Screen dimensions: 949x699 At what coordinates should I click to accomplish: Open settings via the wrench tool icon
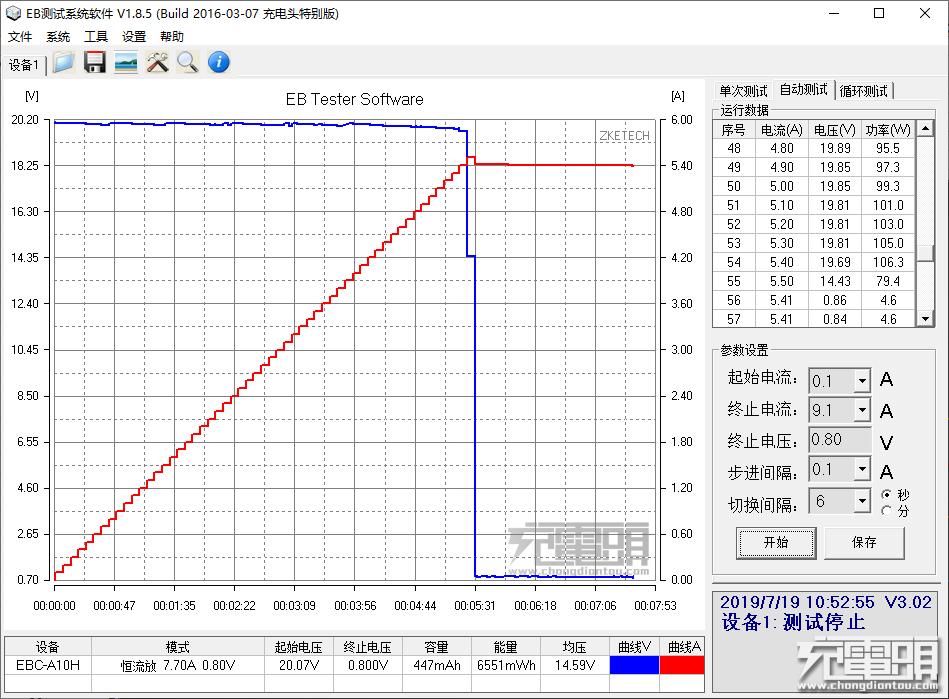[155, 63]
